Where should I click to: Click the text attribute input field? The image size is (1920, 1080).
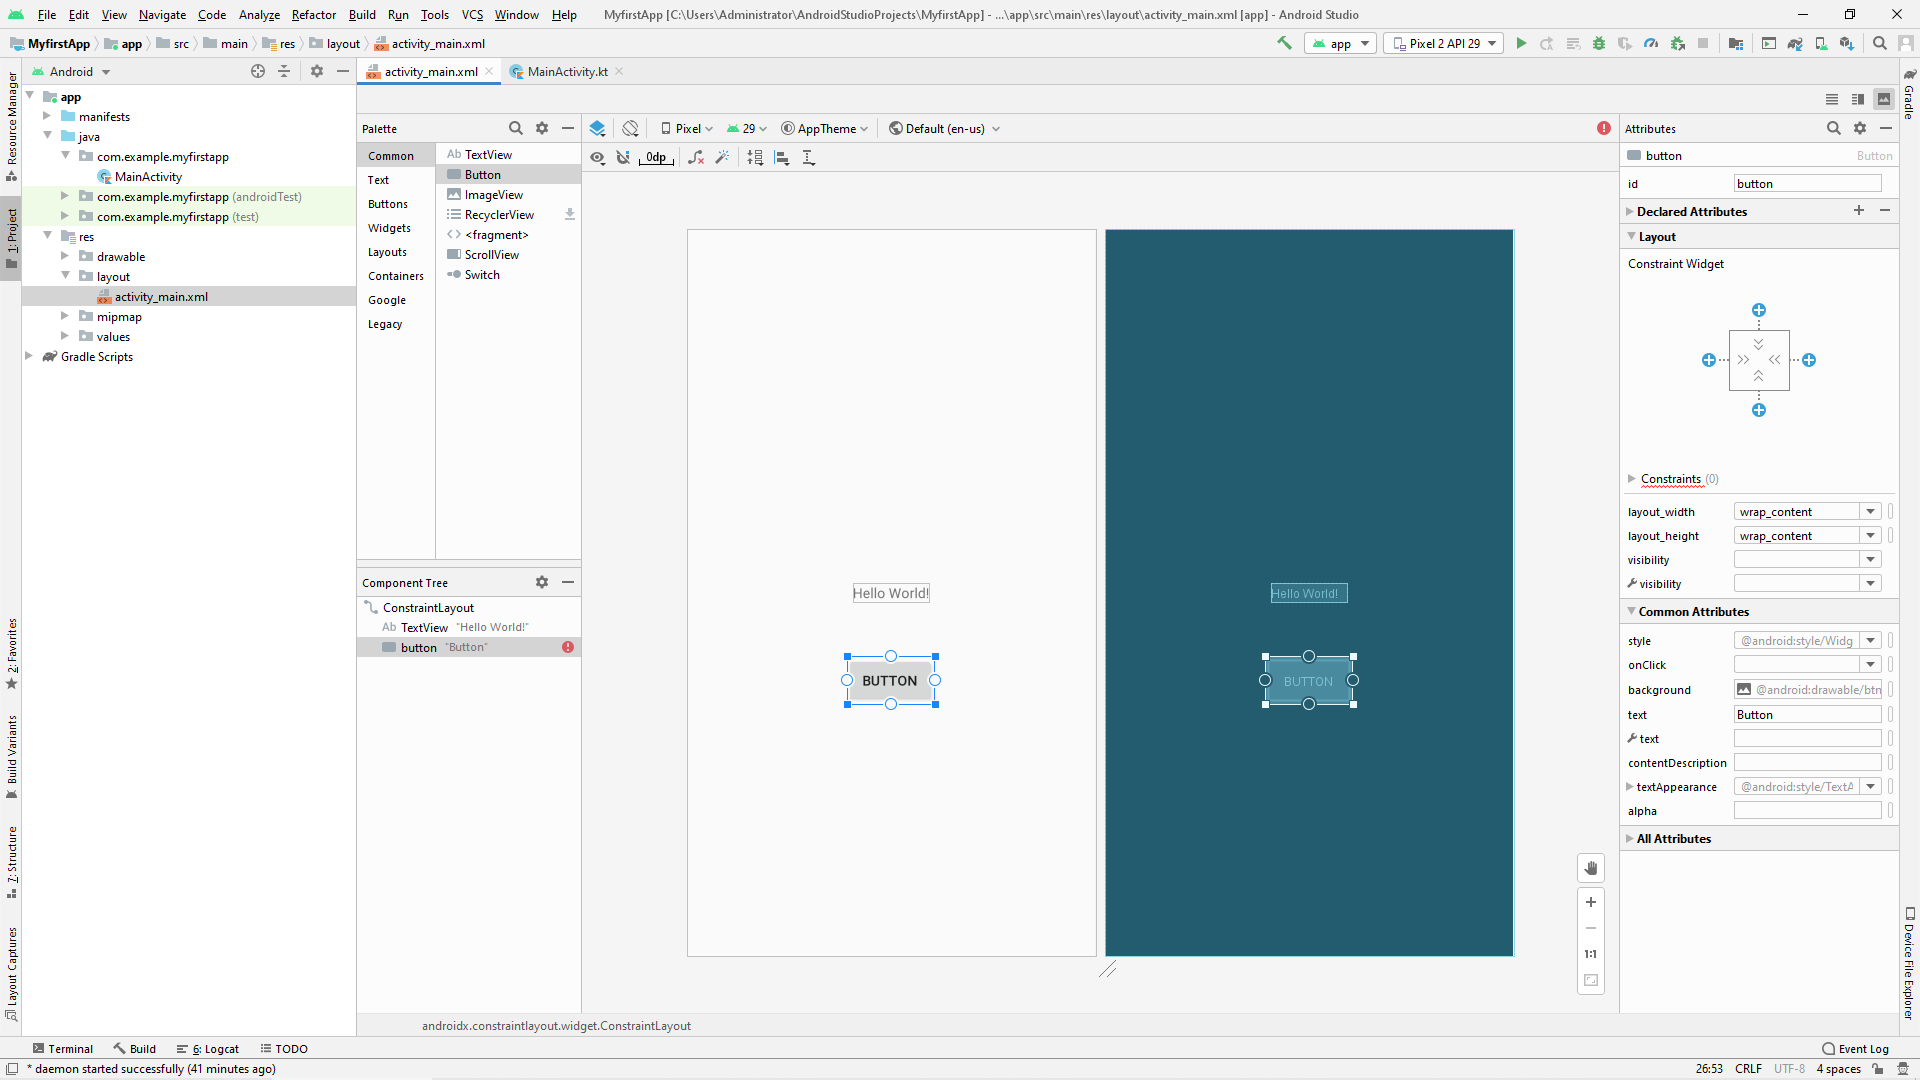point(1807,715)
